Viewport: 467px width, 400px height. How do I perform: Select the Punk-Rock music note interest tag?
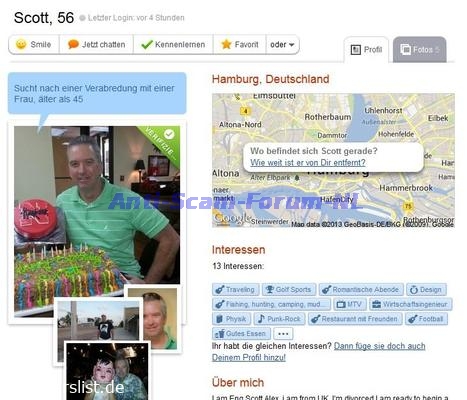click(x=279, y=319)
